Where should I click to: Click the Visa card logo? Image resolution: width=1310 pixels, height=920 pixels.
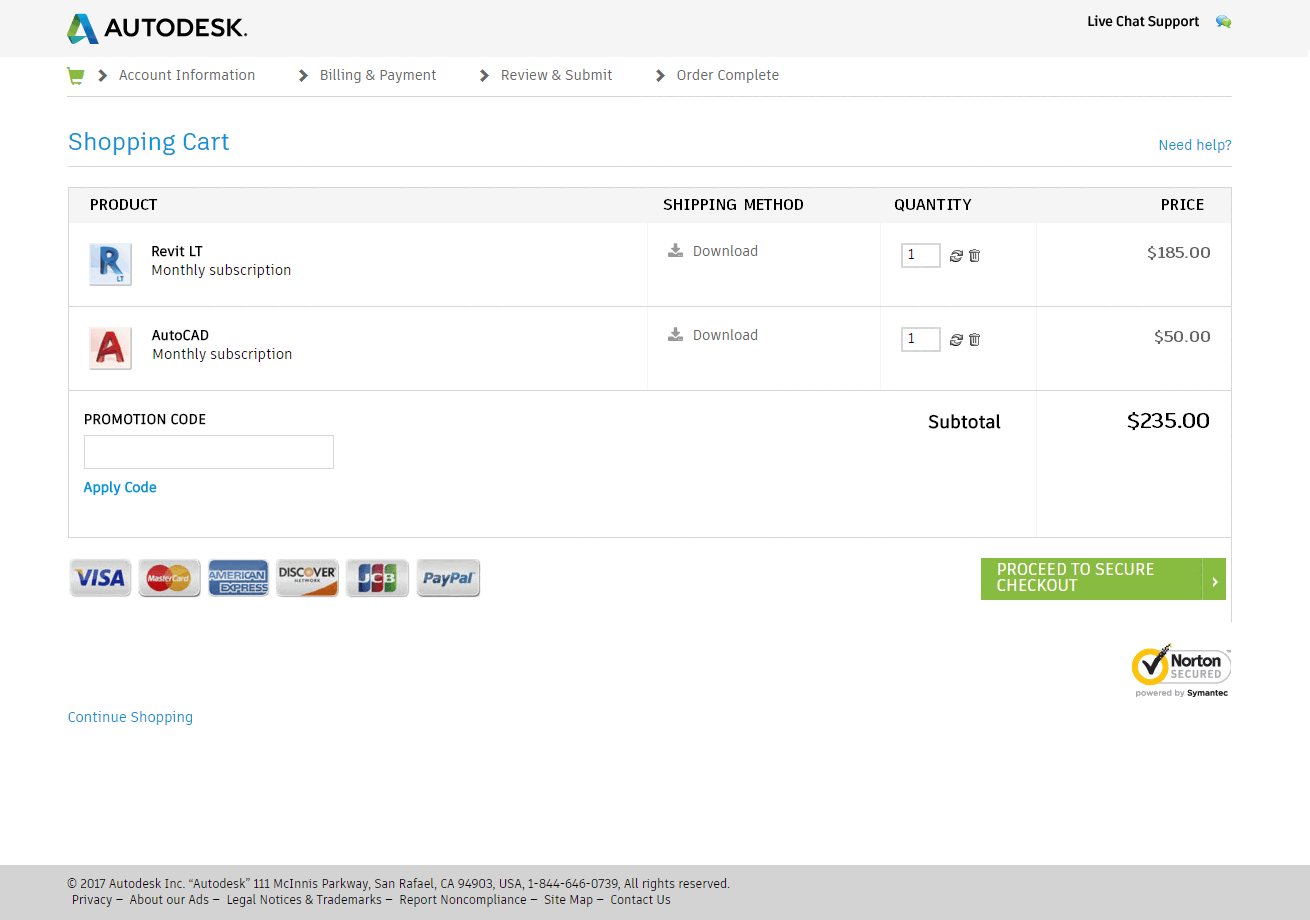[100, 578]
